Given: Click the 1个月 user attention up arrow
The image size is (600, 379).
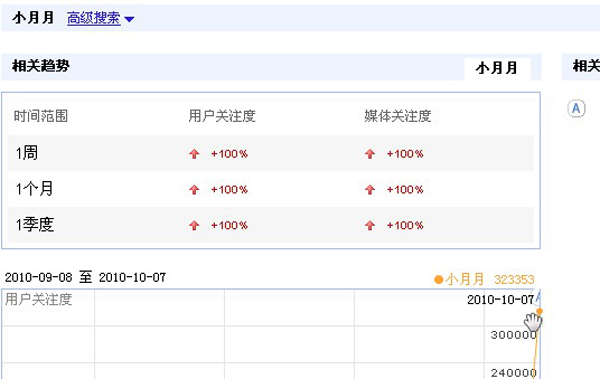Looking at the screenshot, I should (194, 190).
